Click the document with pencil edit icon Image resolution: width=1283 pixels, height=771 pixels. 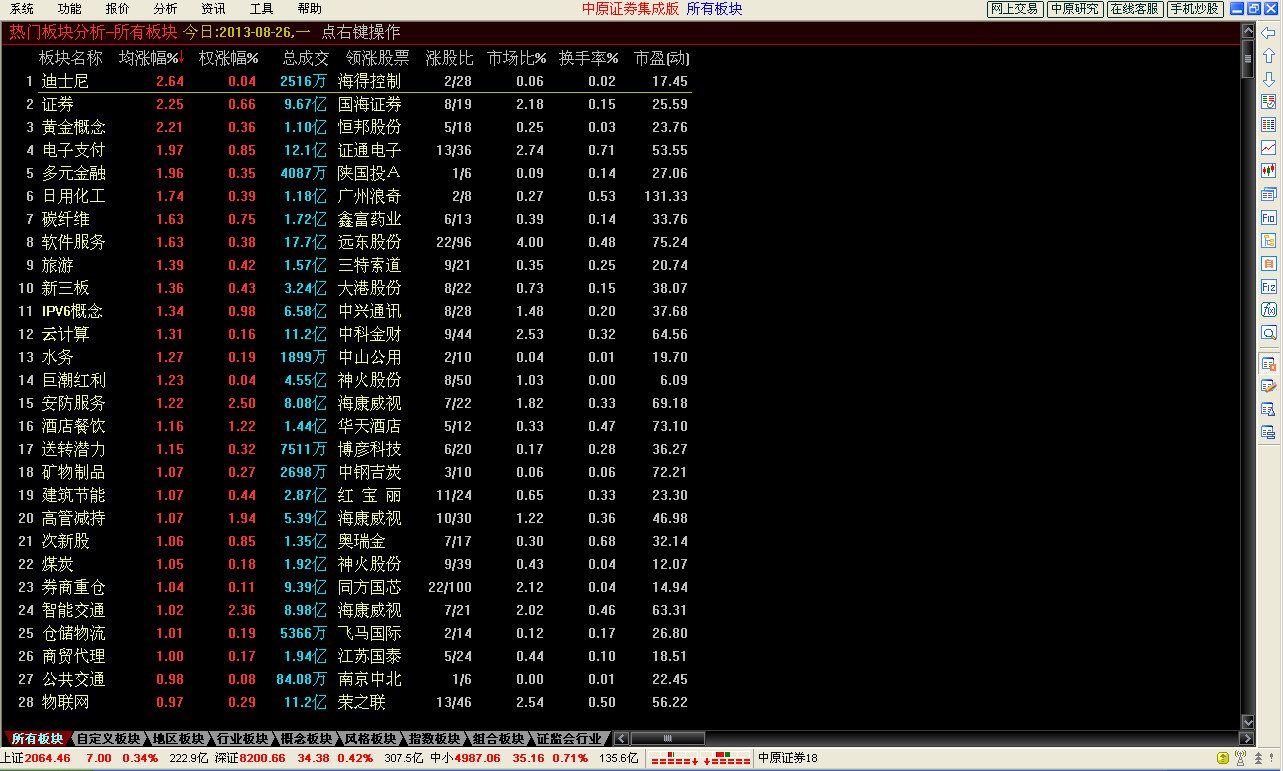tap(1268, 386)
